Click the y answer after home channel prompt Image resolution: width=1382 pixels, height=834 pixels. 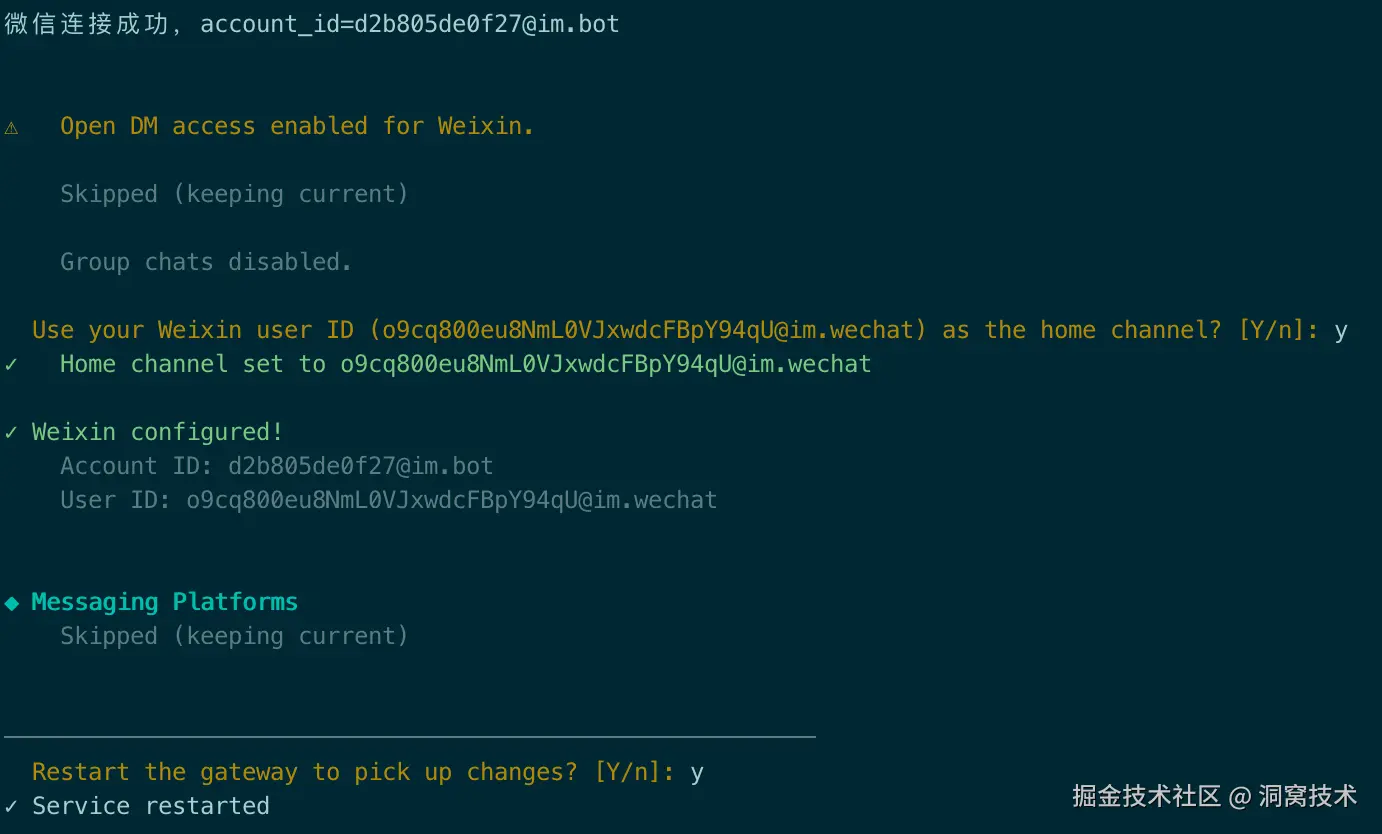tap(1341, 330)
